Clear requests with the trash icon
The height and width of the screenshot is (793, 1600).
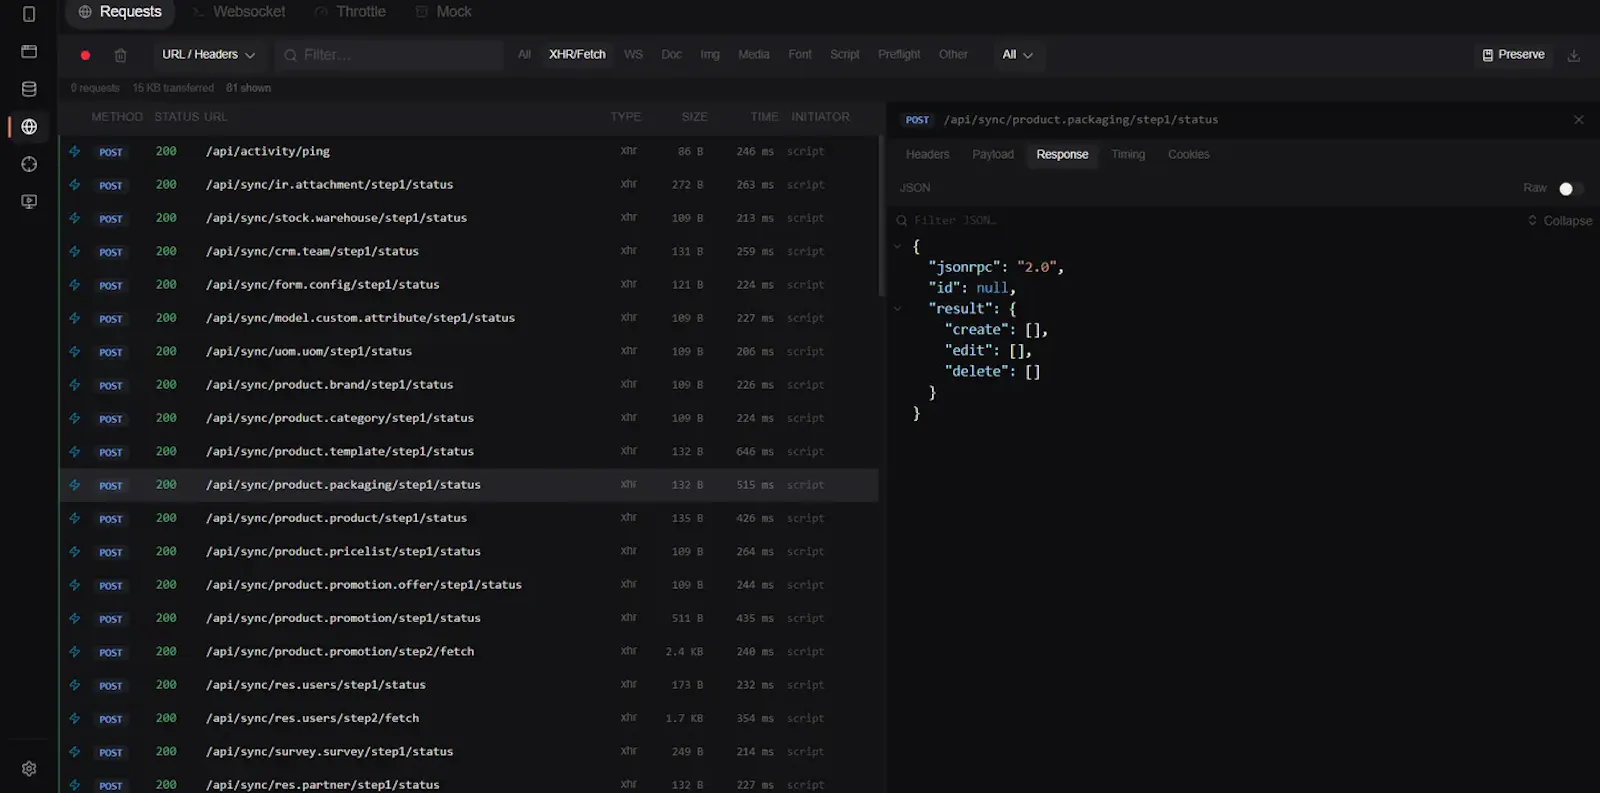coord(120,55)
